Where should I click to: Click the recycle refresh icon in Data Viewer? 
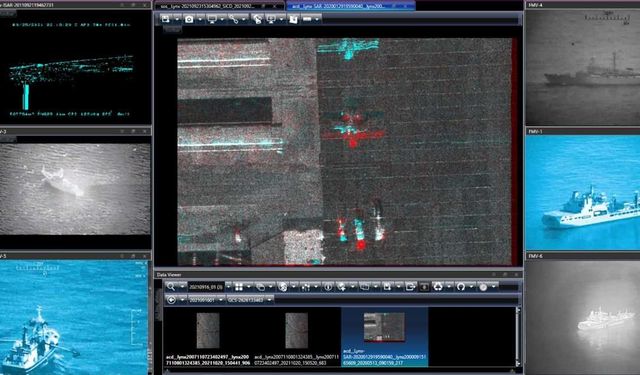pos(438,287)
